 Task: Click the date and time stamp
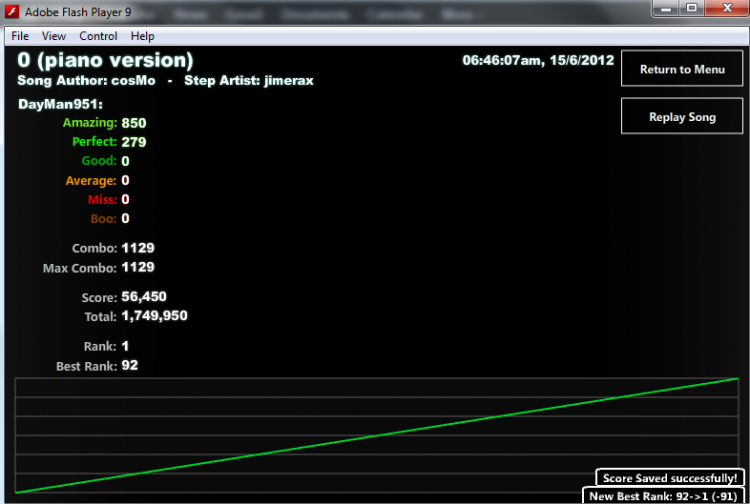538,60
